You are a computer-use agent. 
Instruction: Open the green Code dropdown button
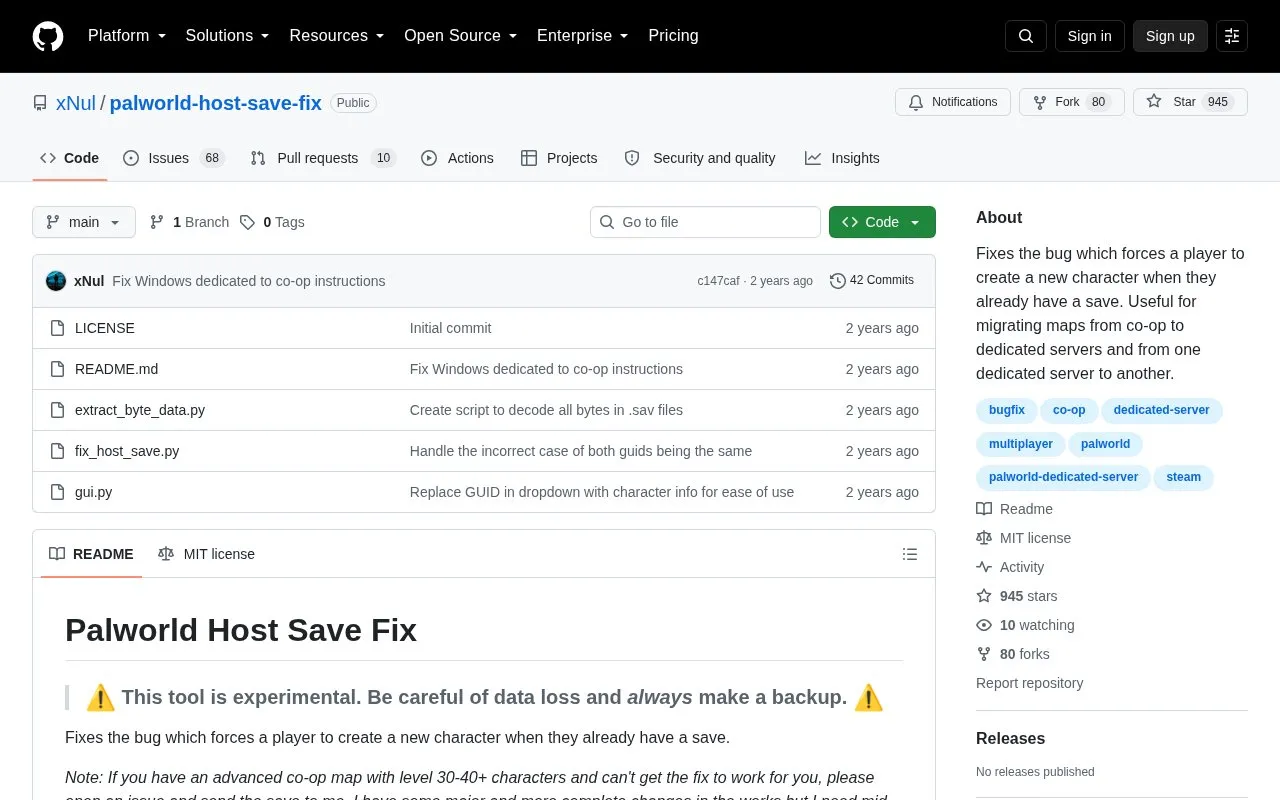[882, 222]
